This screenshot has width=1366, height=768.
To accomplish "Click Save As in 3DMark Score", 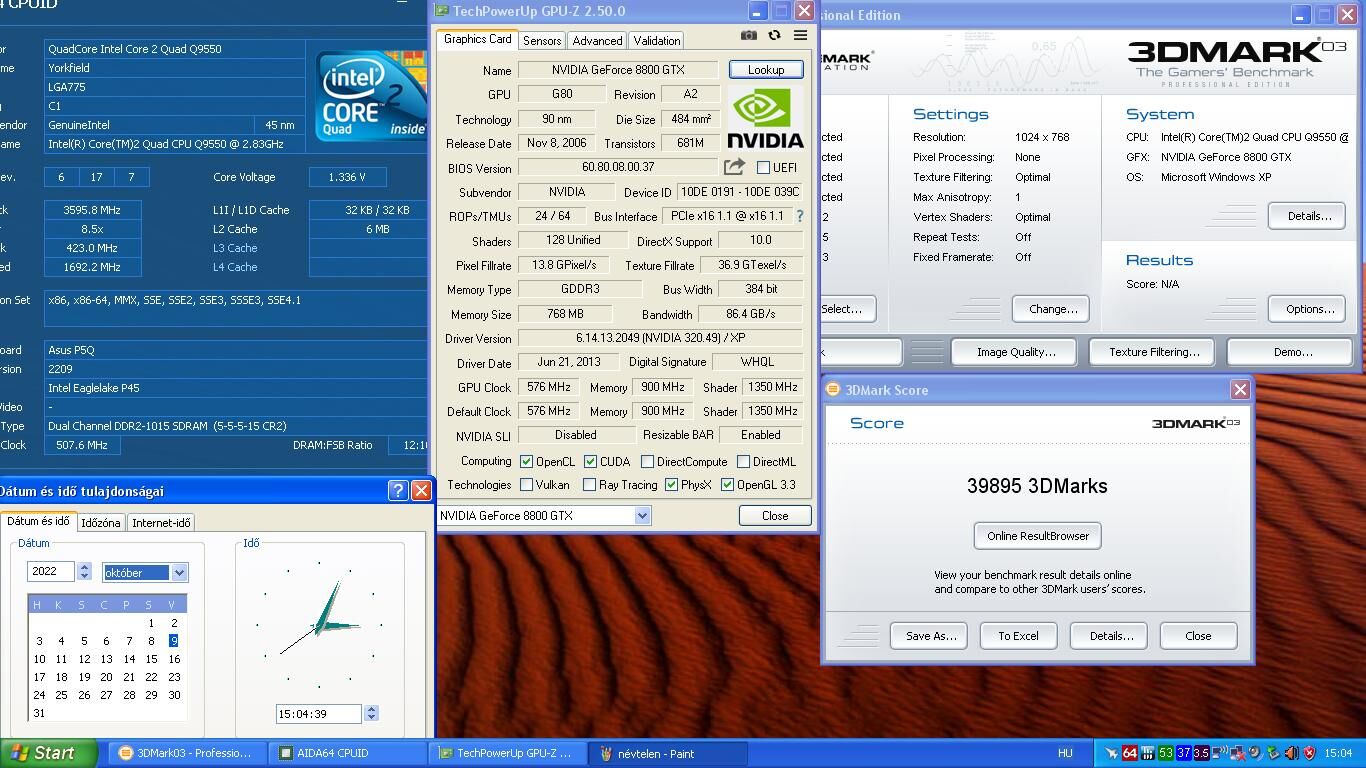I will point(930,635).
